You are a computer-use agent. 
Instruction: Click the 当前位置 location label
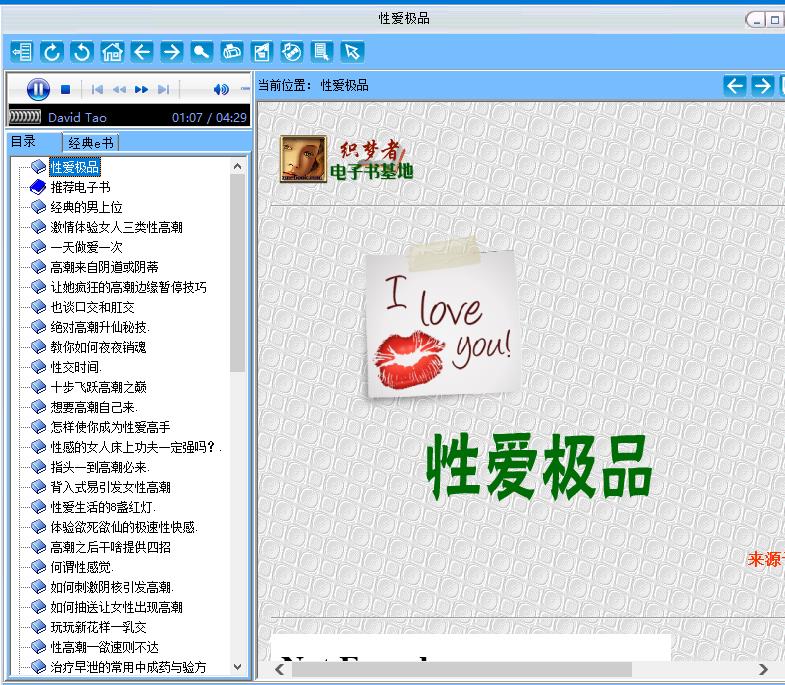pyautogui.click(x=285, y=86)
